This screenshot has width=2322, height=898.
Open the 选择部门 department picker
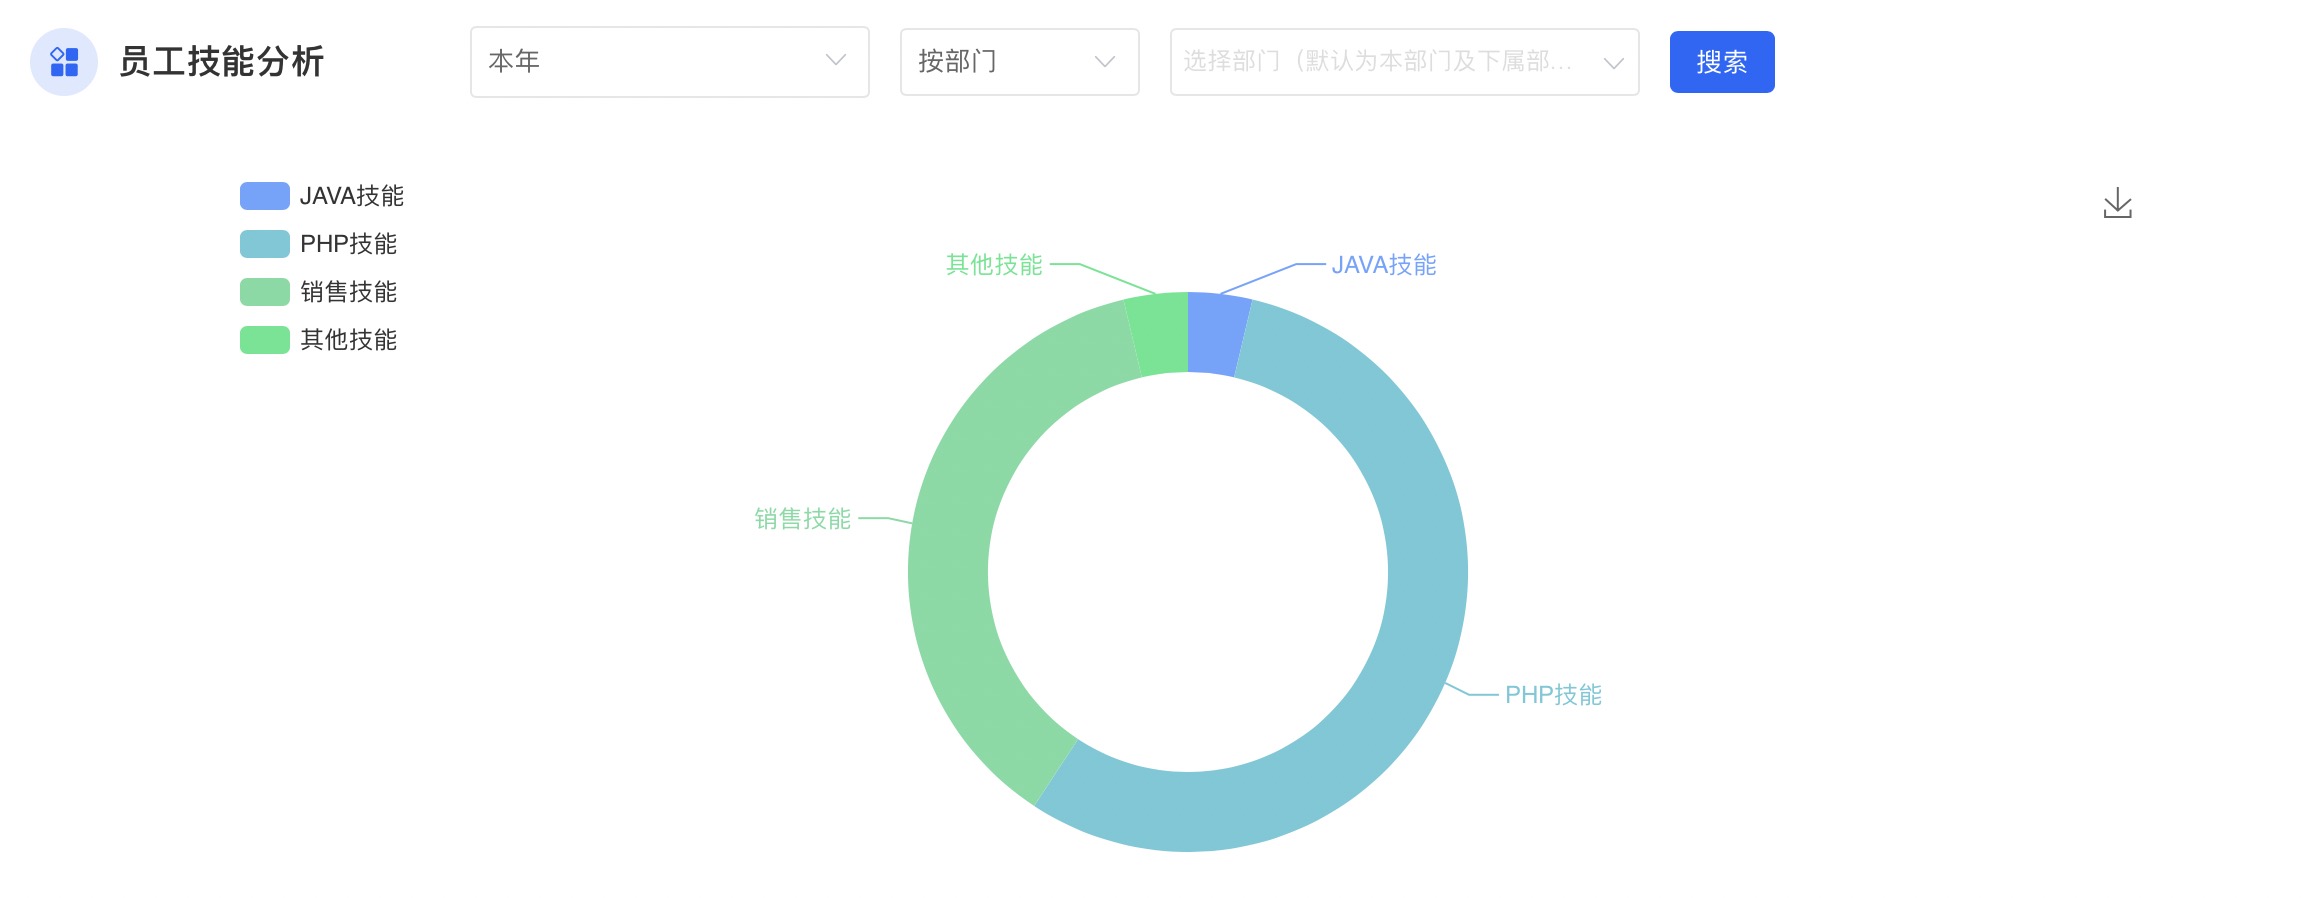pyautogui.click(x=1380, y=62)
